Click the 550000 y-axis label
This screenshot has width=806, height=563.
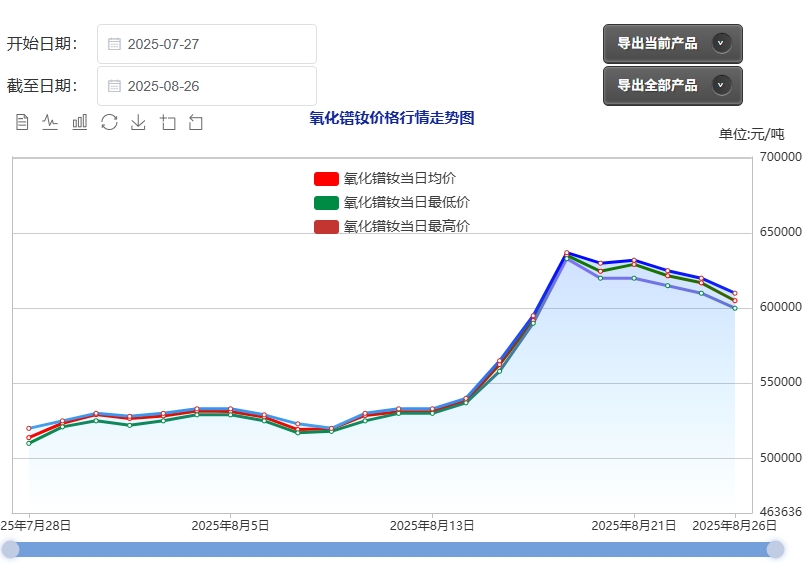point(781,382)
